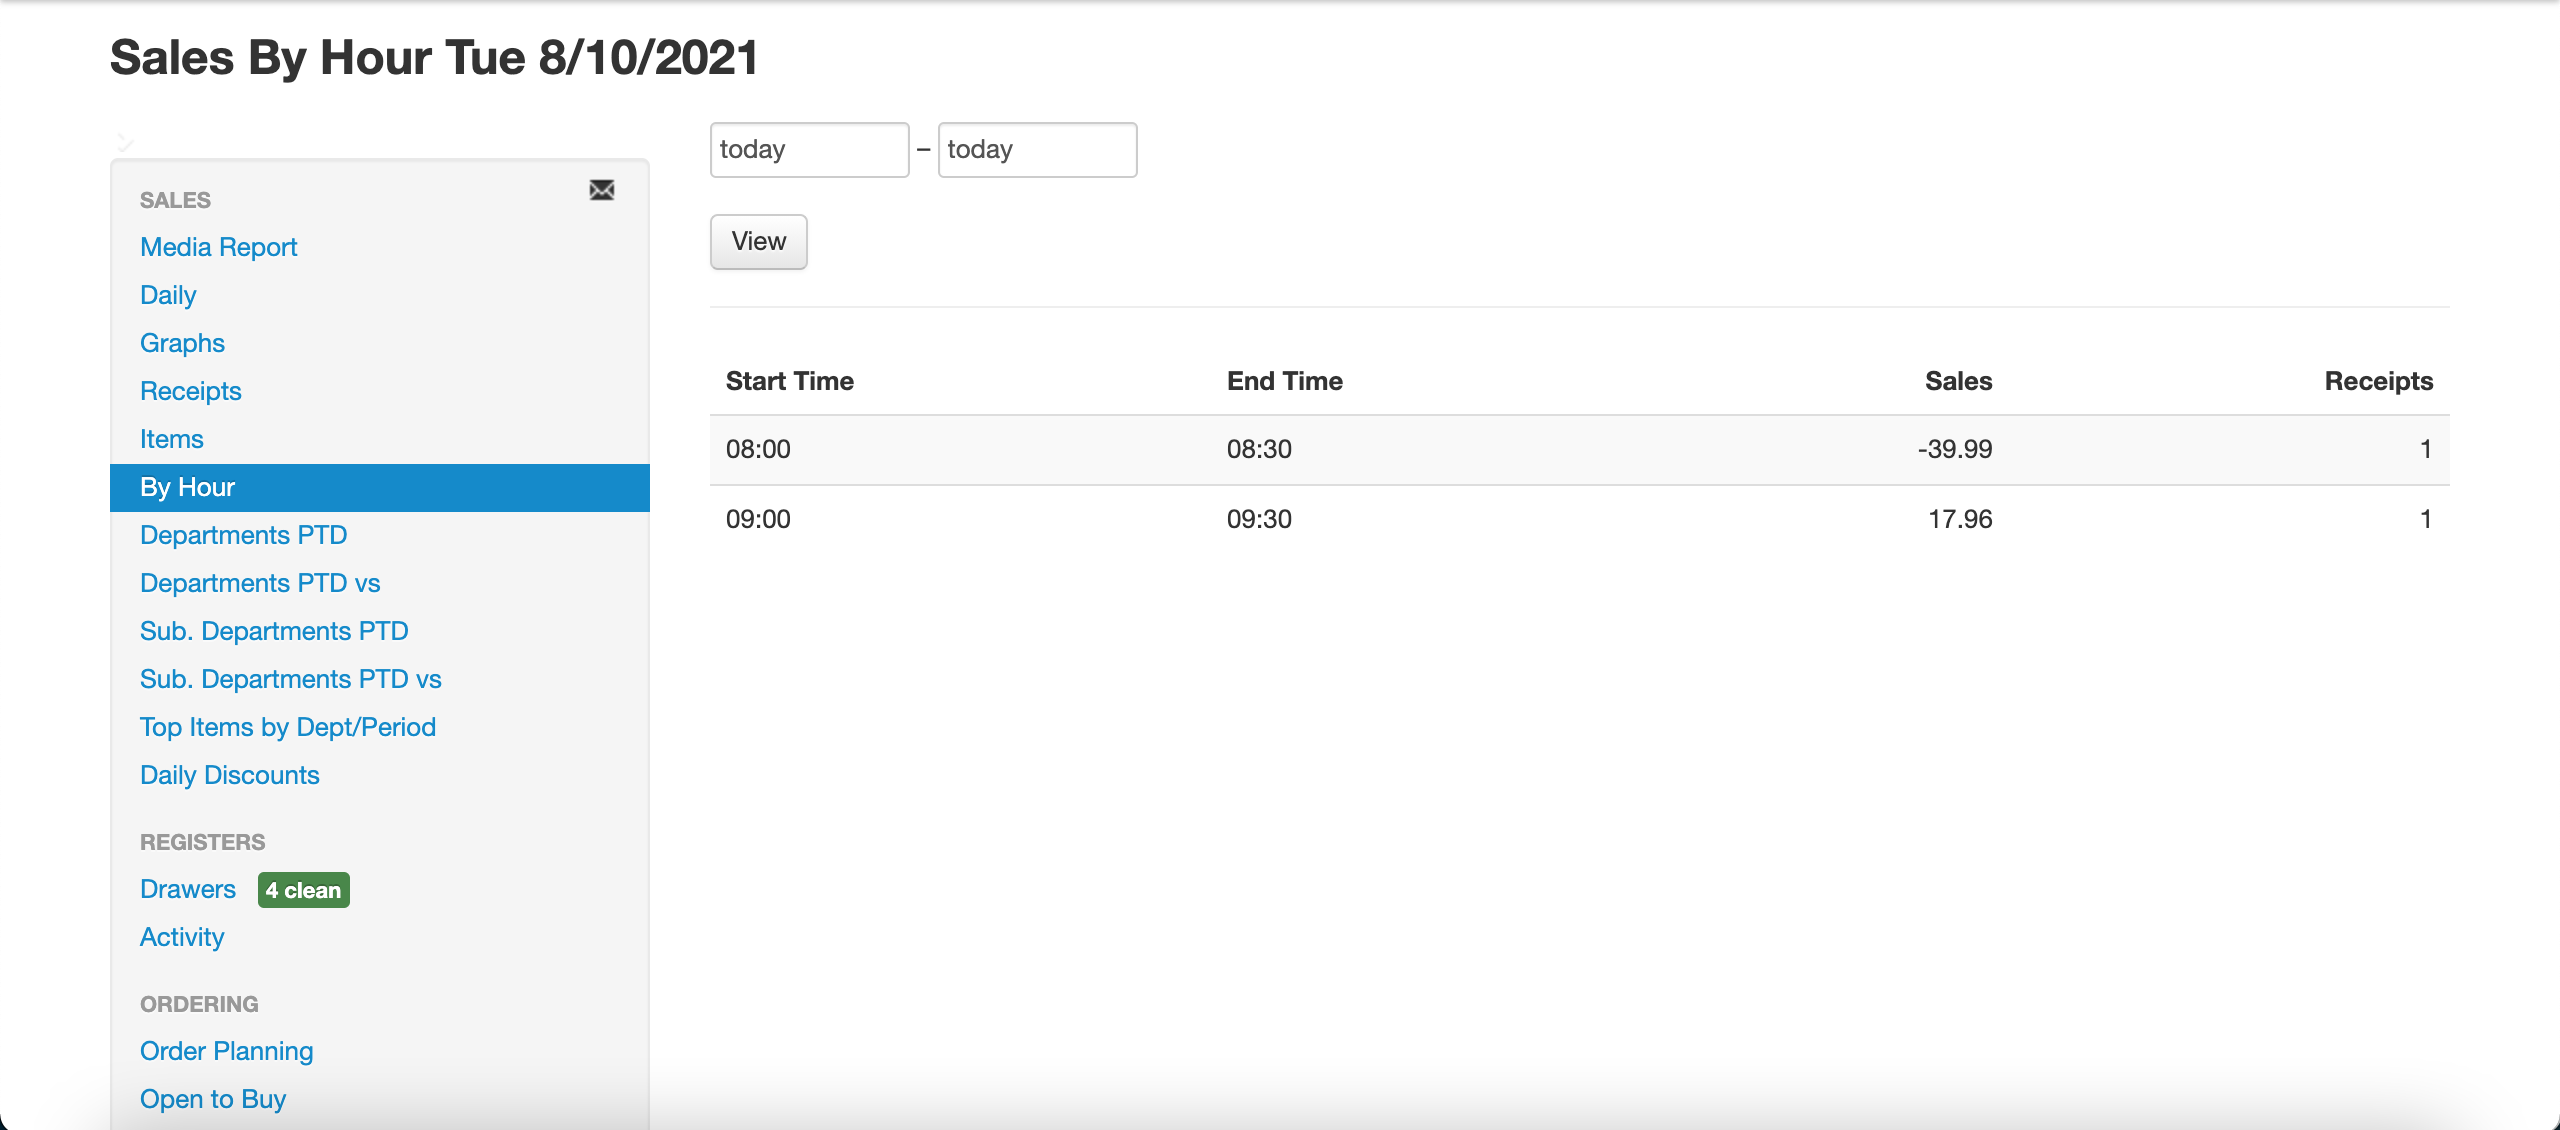Open the Departments PTD vs report
The image size is (2560, 1130).
point(260,583)
